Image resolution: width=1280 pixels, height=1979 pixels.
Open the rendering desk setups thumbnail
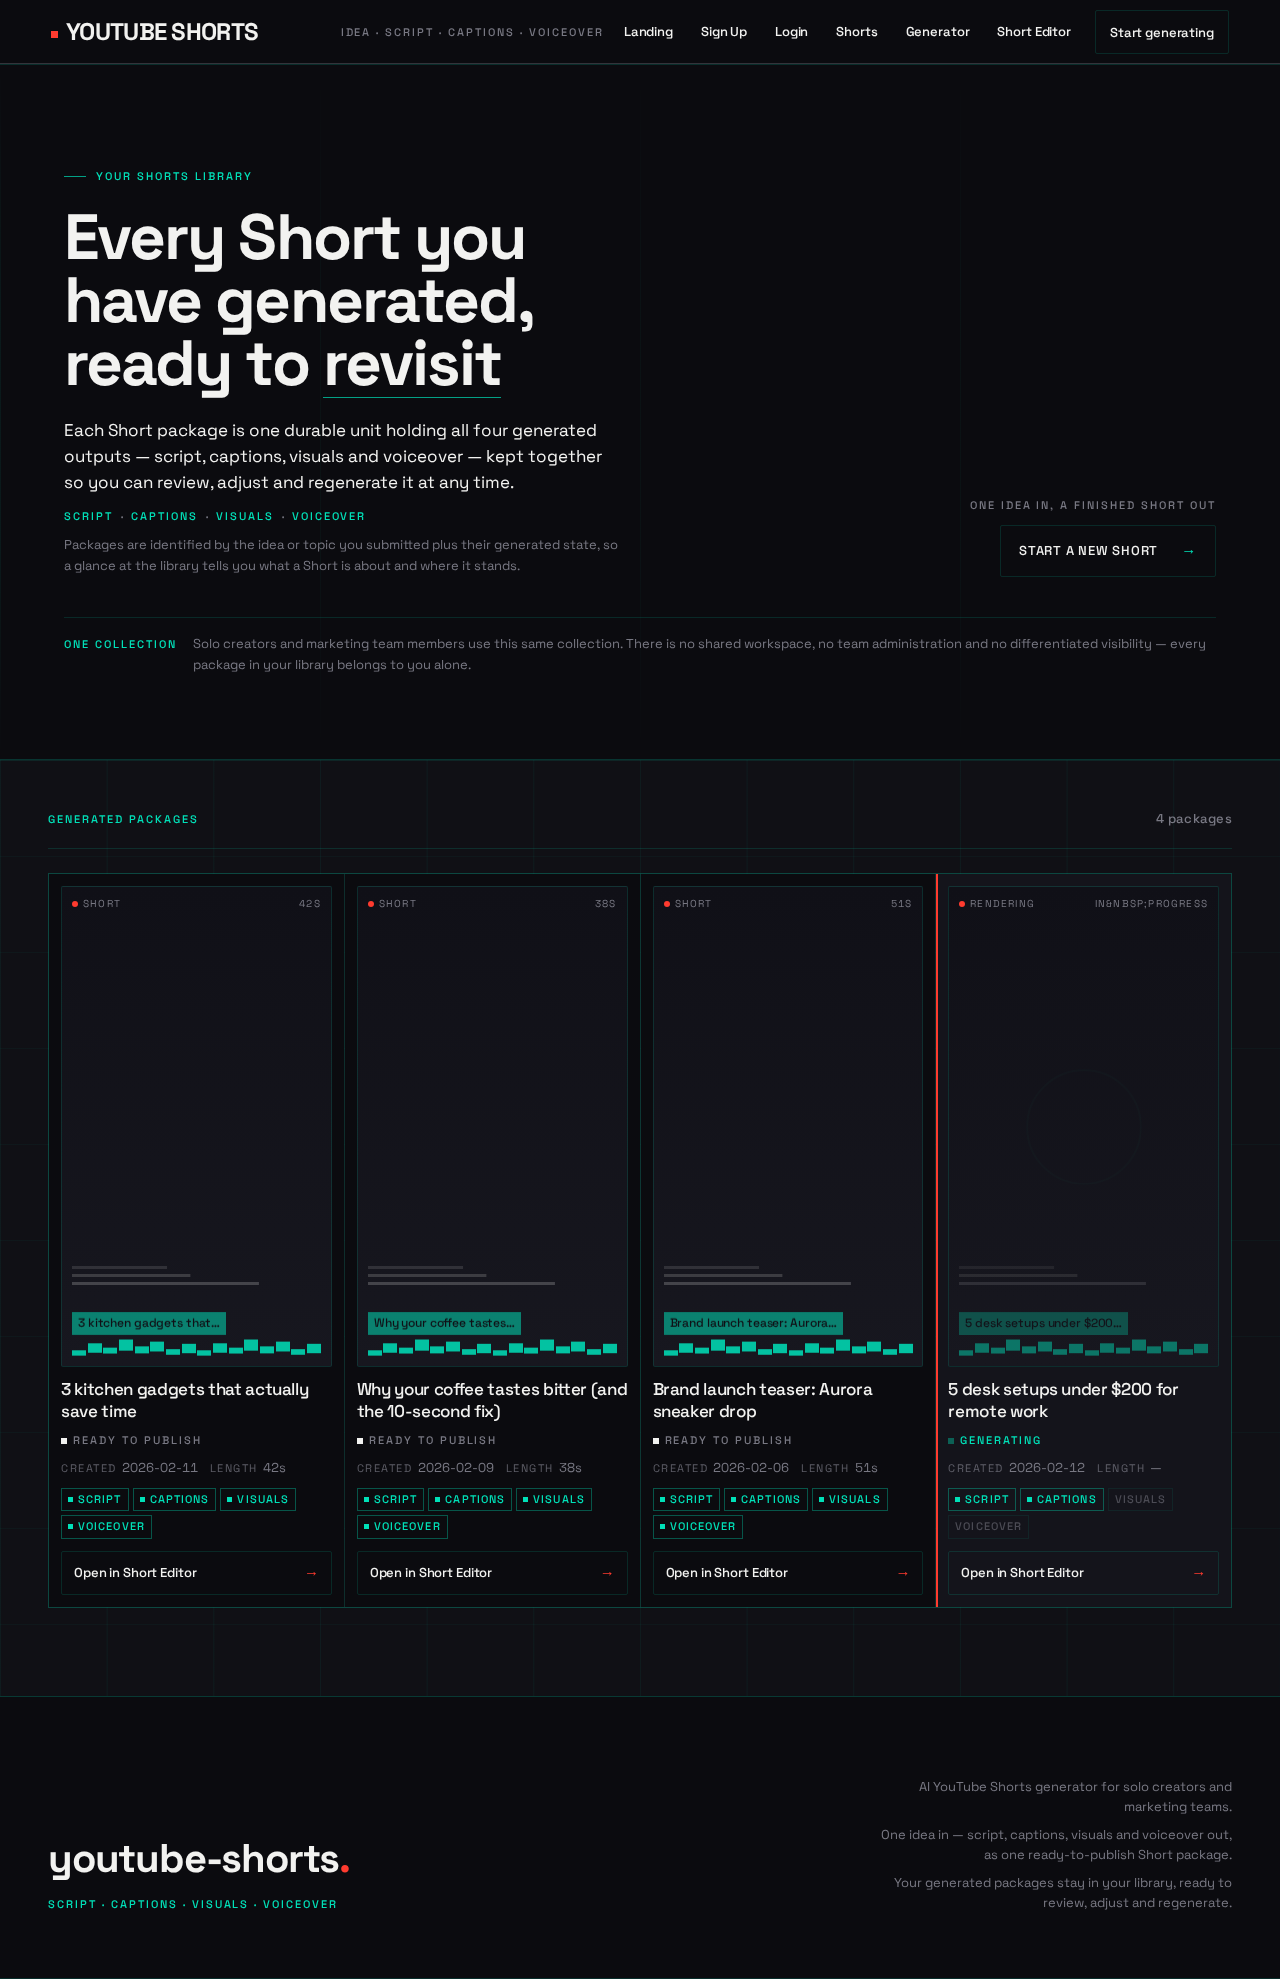click(x=1083, y=1126)
